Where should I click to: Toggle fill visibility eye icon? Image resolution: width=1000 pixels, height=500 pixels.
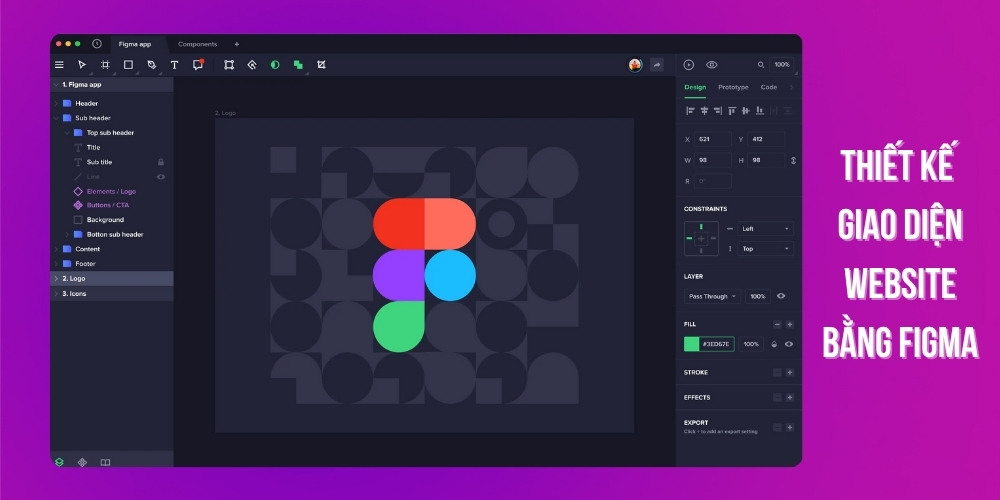[x=789, y=344]
